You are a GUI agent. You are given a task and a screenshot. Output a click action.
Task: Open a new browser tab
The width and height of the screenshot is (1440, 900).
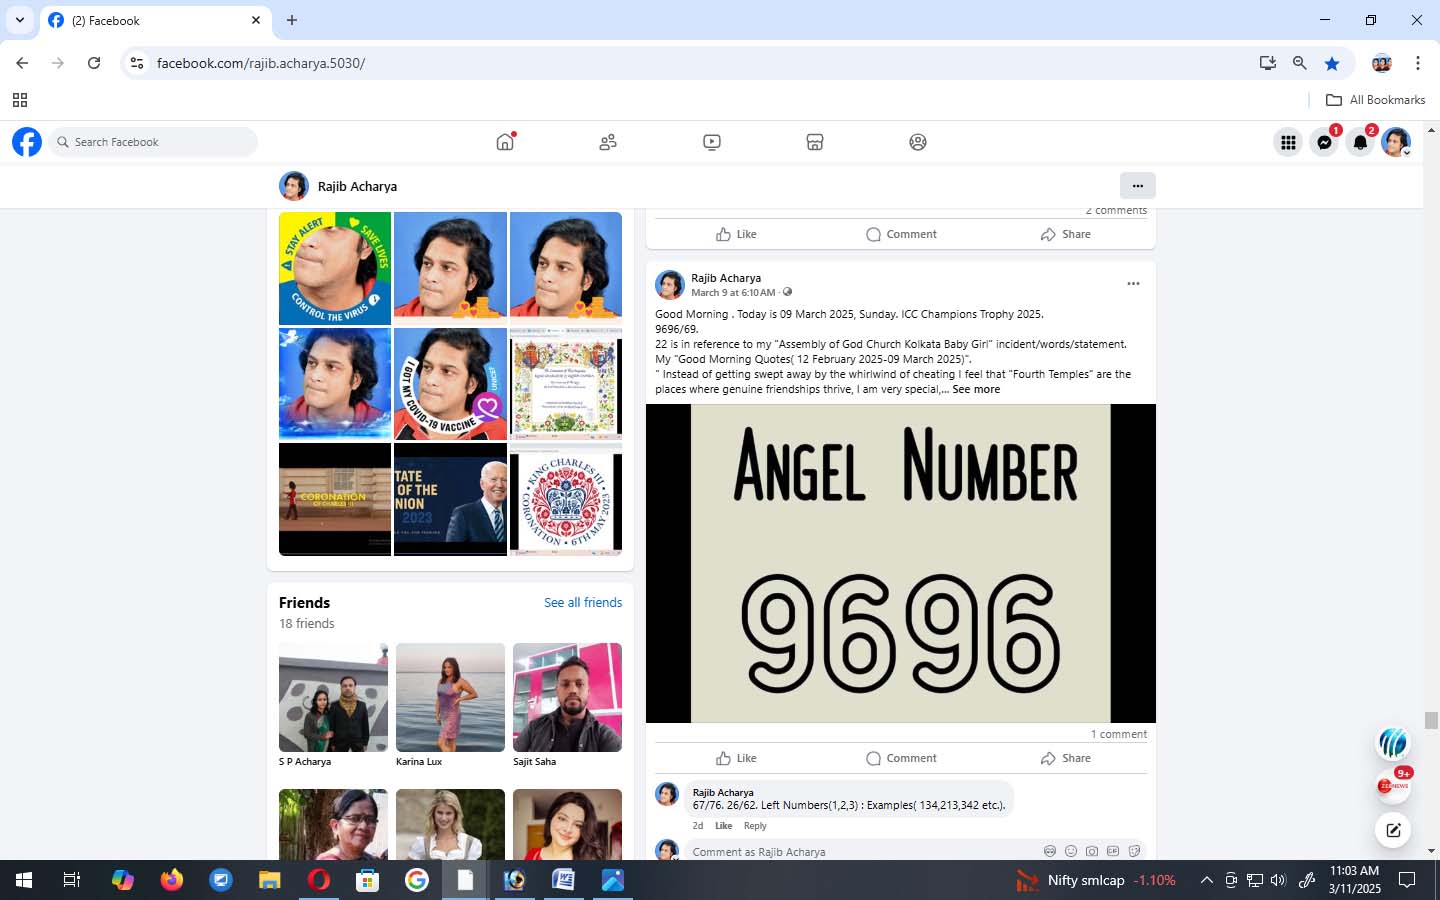[x=292, y=20]
